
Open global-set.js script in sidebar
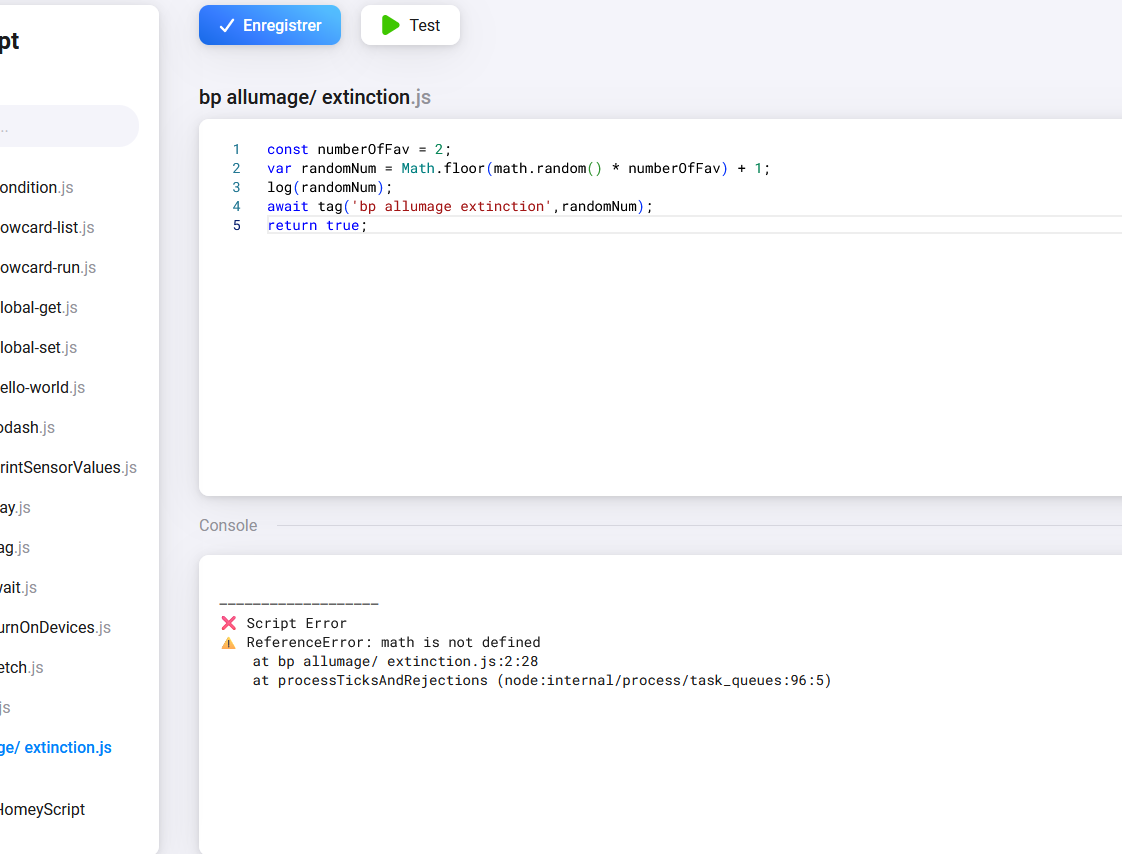point(39,348)
